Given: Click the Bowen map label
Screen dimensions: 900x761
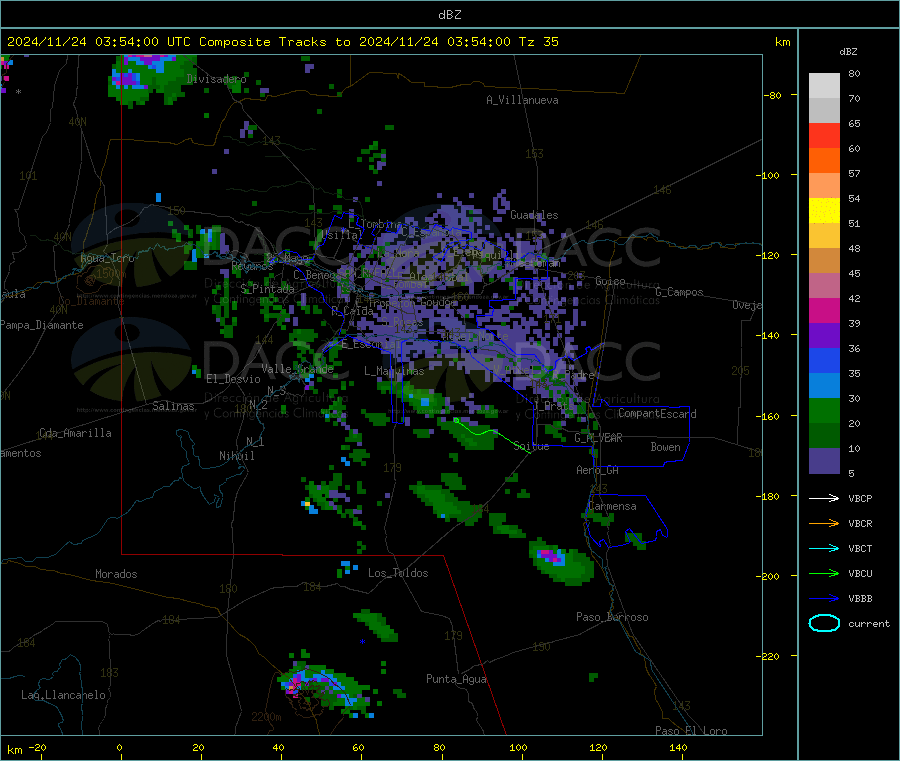Looking at the screenshot, I should (665, 446).
